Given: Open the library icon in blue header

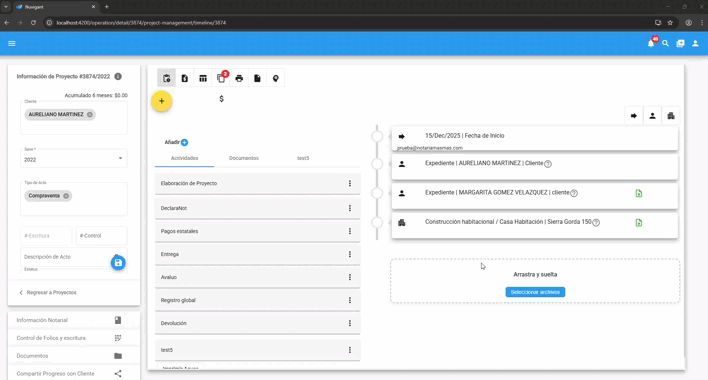Looking at the screenshot, I should tap(680, 43).
